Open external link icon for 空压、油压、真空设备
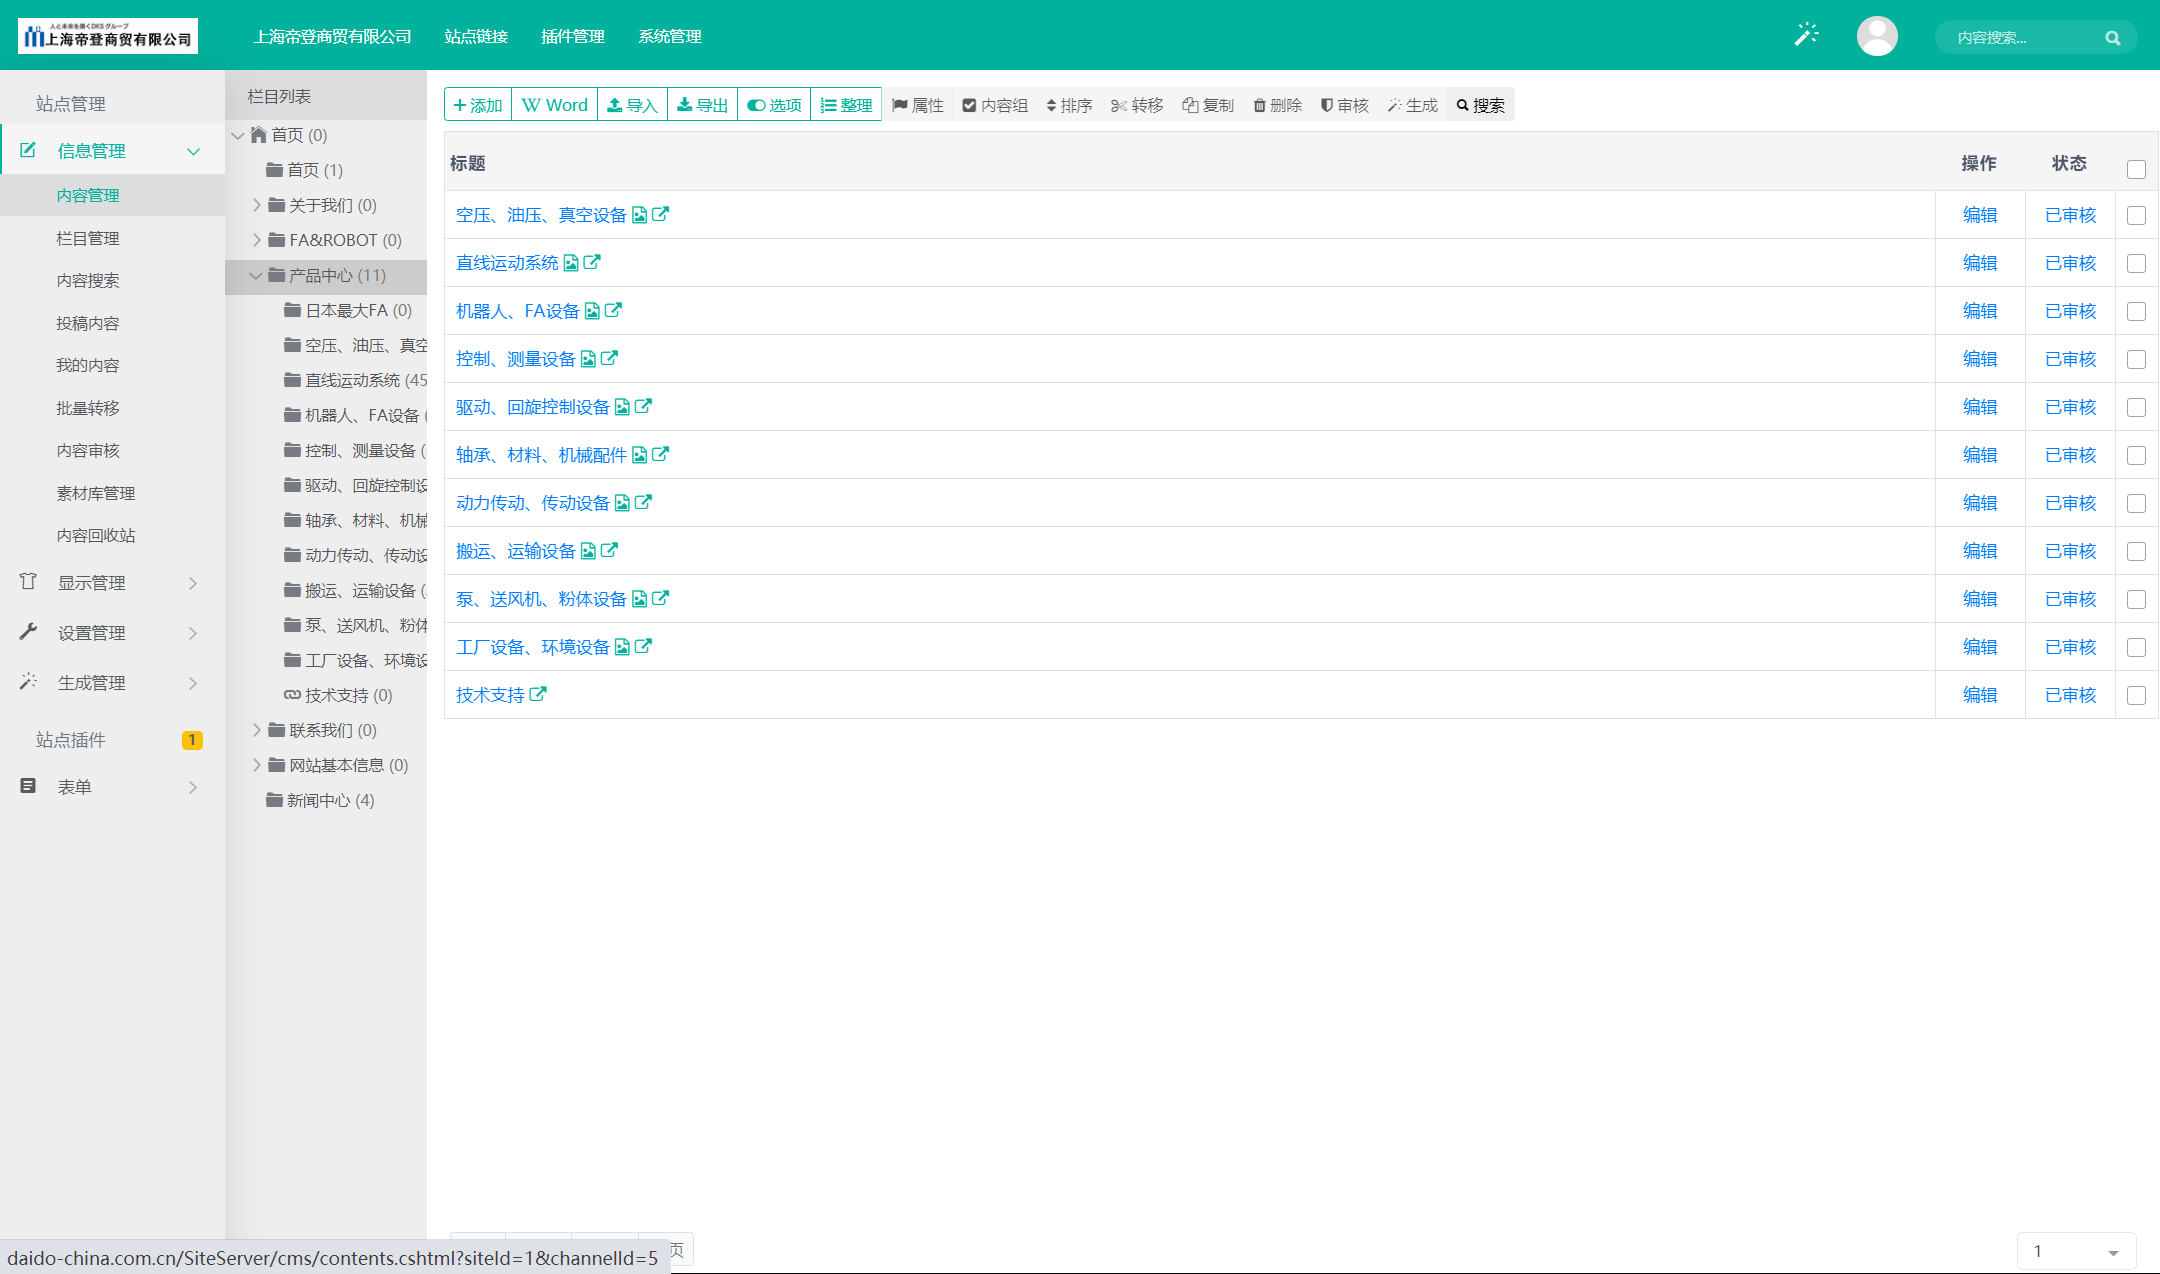Image resolution: width=2160 pixels, height=1274 pixels. click(x=660, y=214)
